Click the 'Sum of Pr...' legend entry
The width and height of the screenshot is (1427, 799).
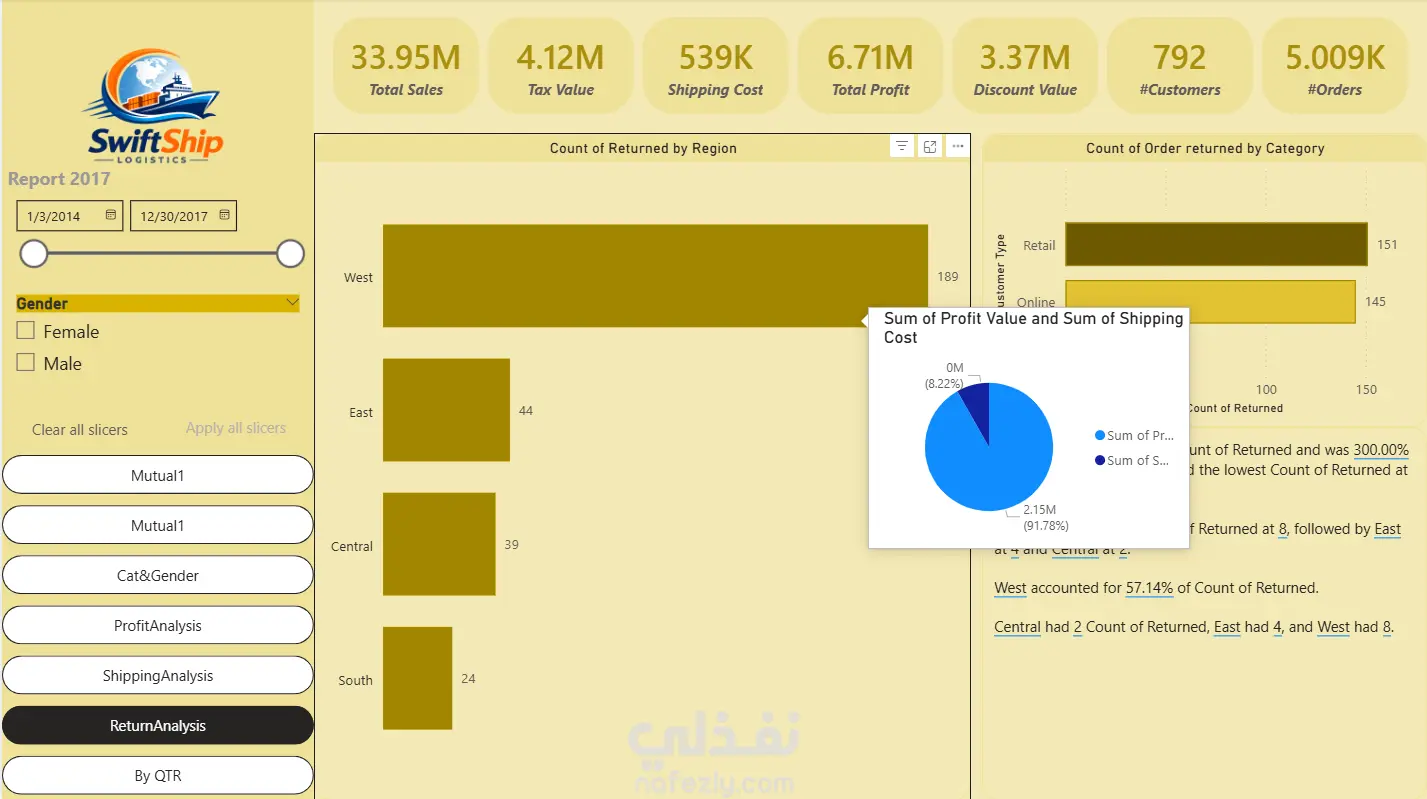pos(1135,435)
